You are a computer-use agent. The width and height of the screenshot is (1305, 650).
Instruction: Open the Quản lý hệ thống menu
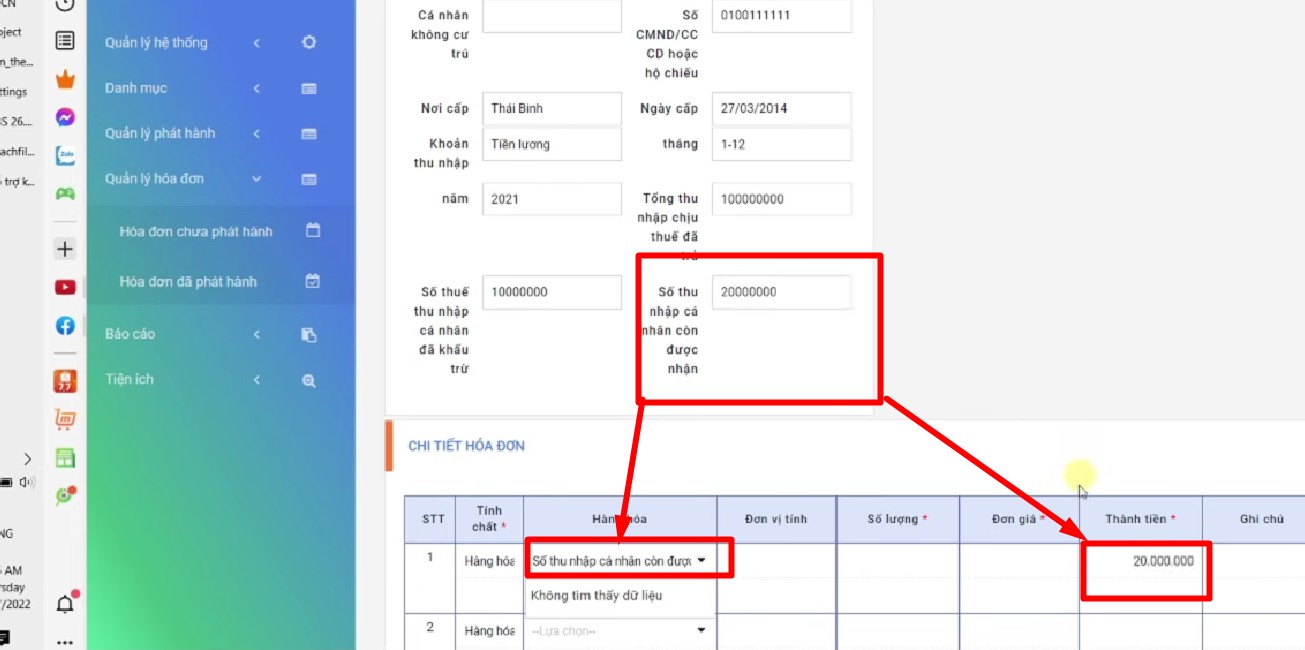pos(156,43)
